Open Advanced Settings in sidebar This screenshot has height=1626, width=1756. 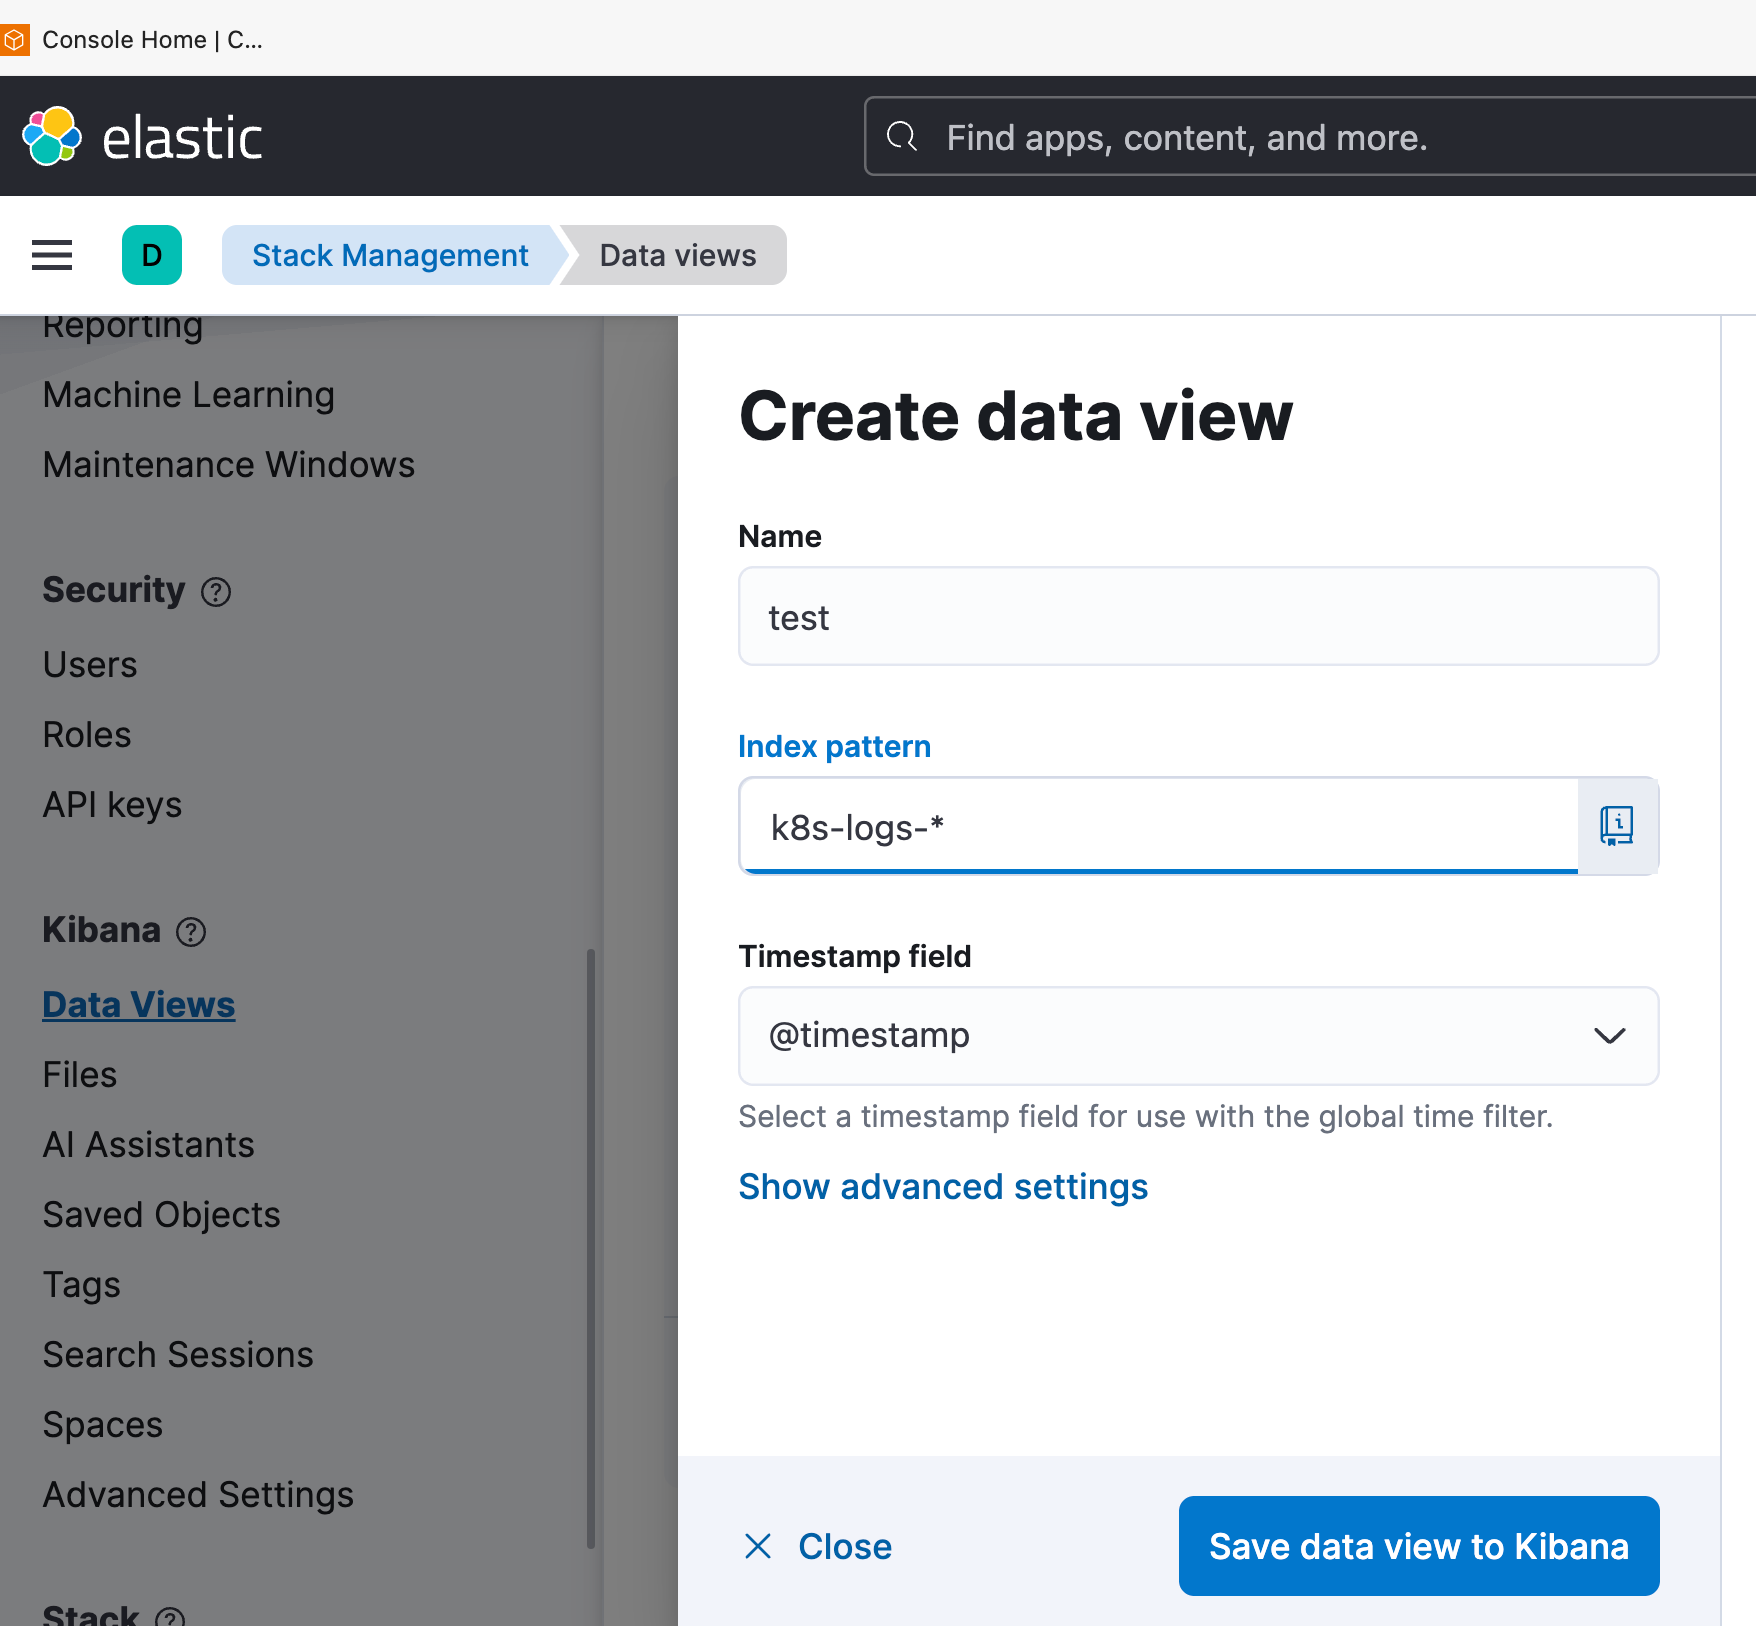coord(198,1495)
